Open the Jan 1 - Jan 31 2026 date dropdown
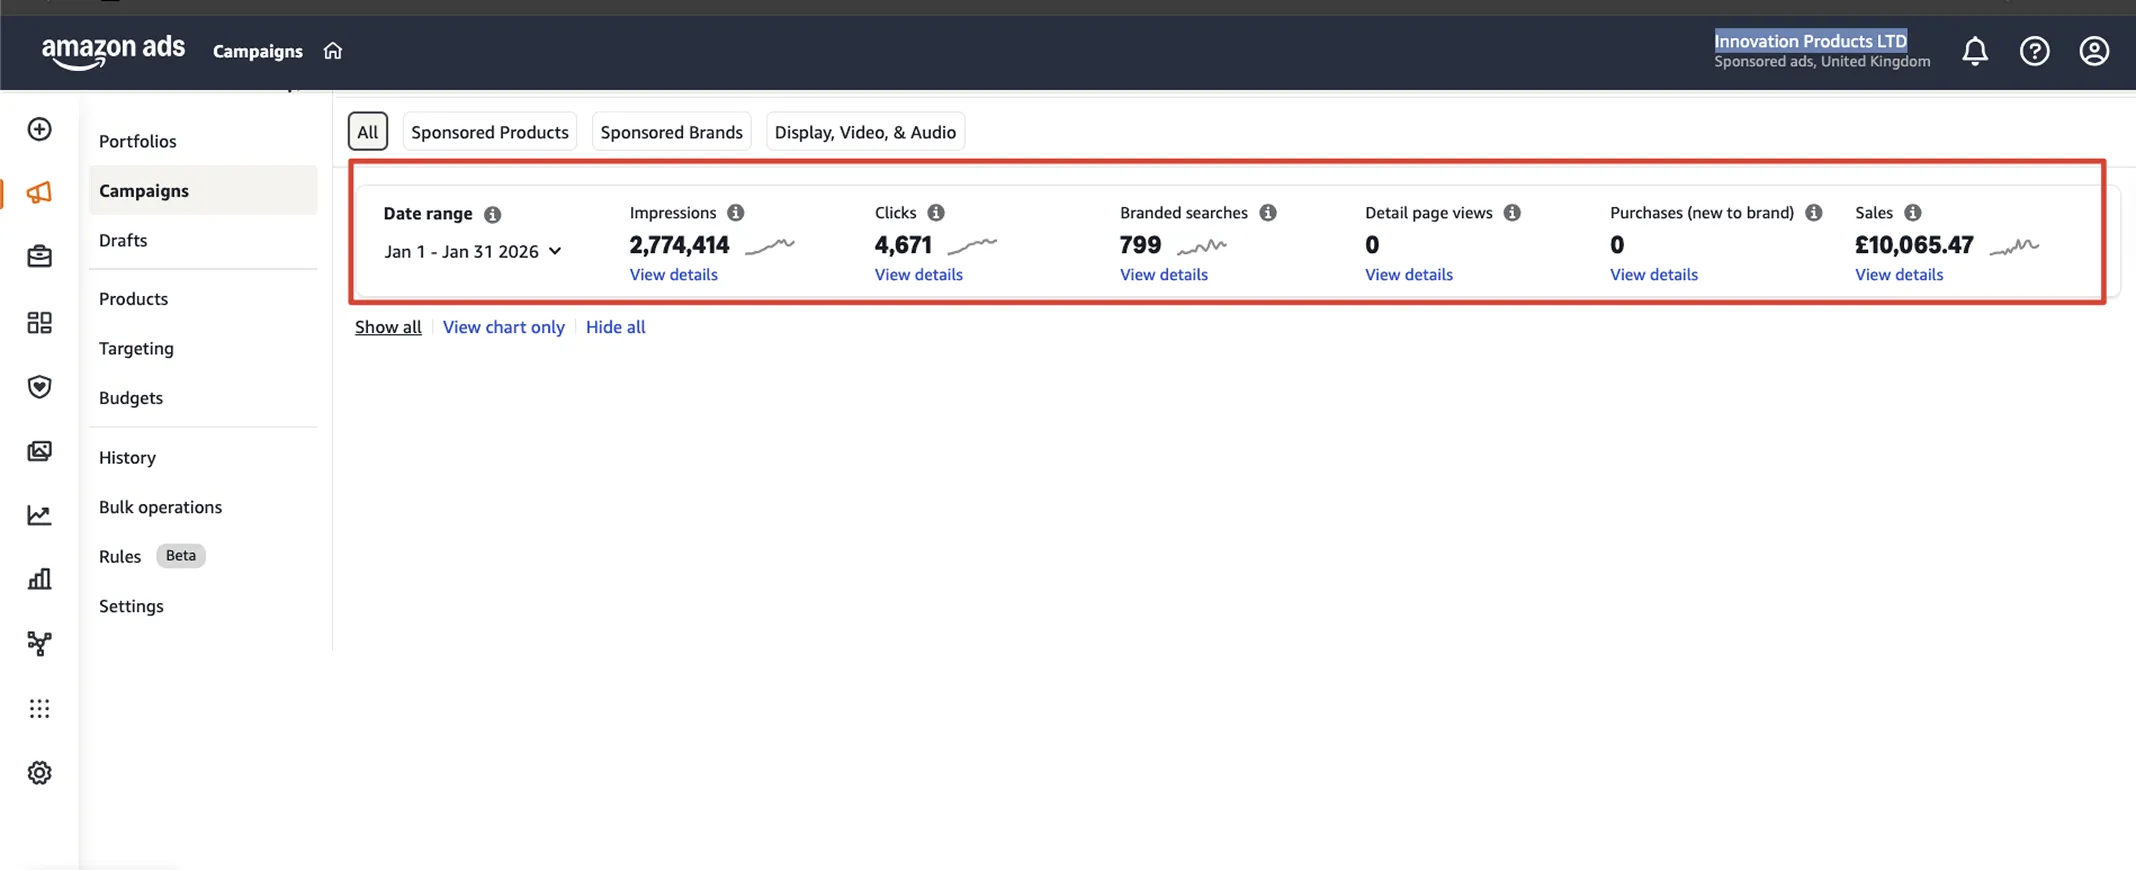This screenshot has height=871, width=2136. (472, 251)
